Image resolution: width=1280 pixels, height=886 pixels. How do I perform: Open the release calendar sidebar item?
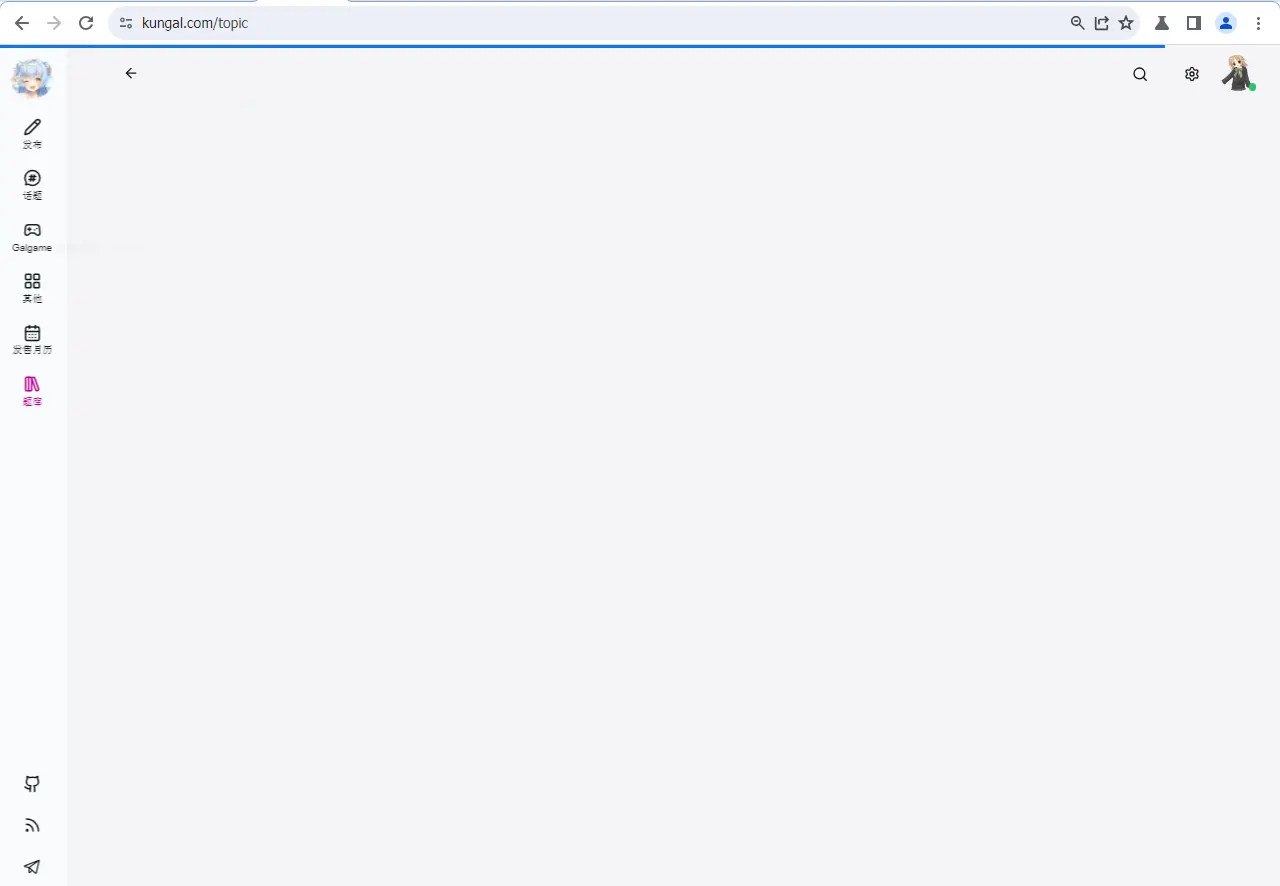pos(32,340)
